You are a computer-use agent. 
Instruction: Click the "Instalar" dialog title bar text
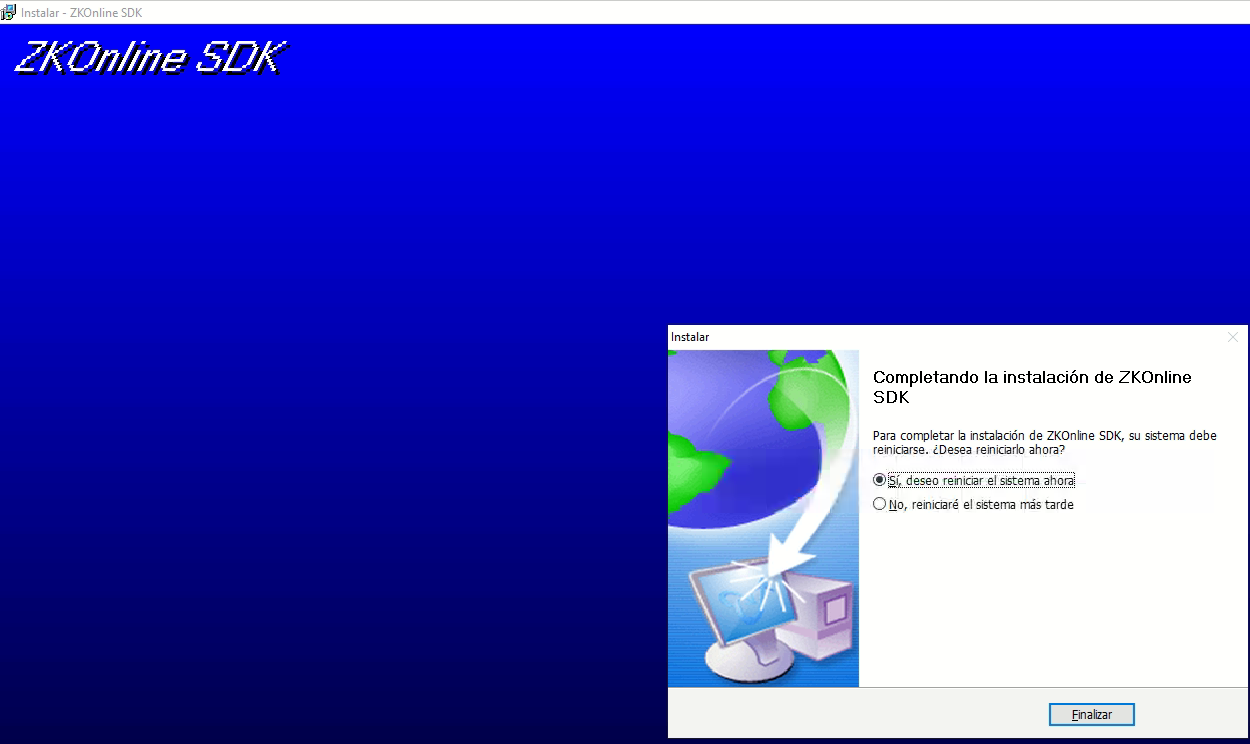[x=690, y=338]
